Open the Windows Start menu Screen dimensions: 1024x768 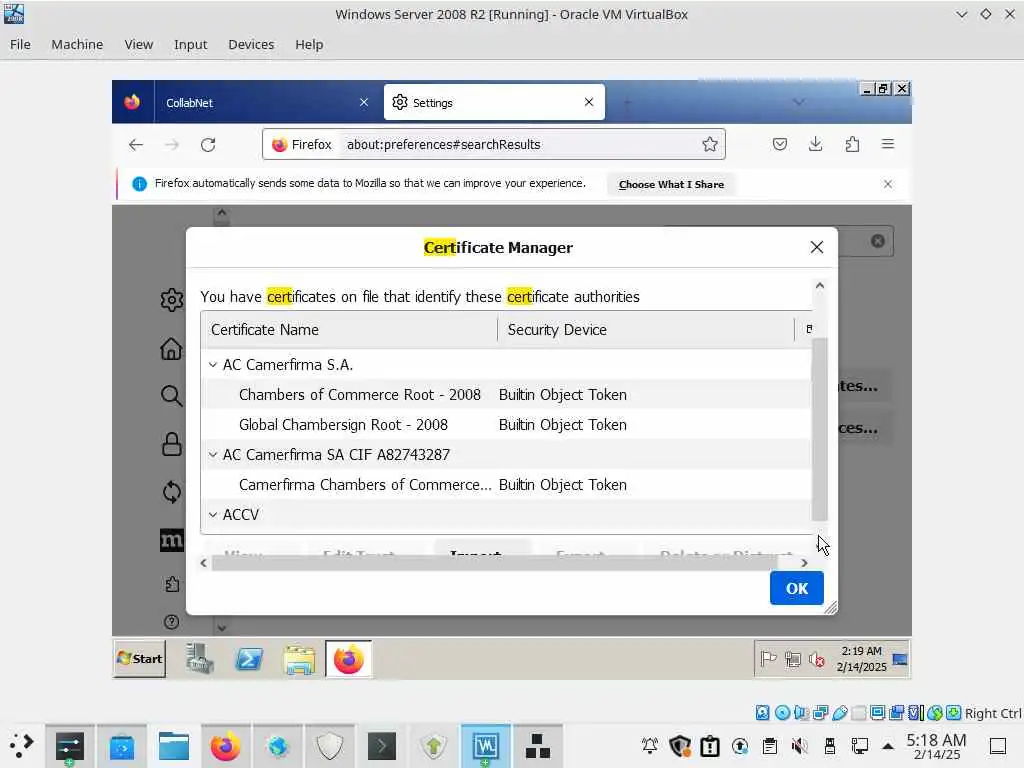[140, 659]
